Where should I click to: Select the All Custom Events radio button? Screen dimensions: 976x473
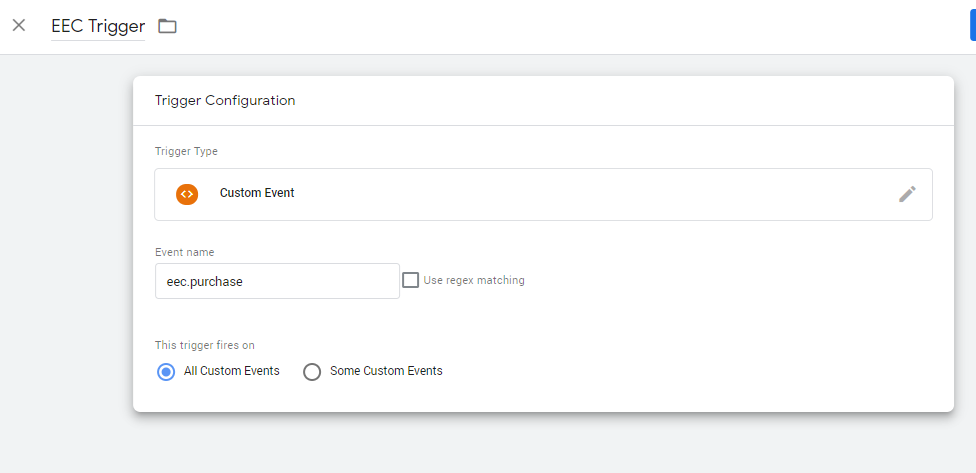click(166, 372)
